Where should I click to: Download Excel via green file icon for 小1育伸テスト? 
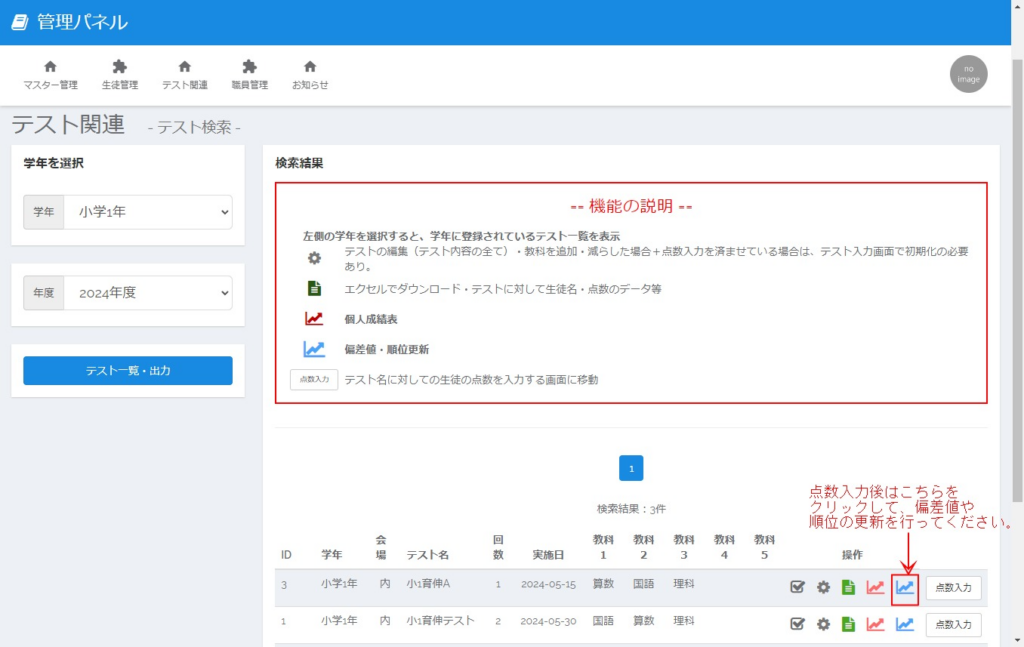point(848,624)
